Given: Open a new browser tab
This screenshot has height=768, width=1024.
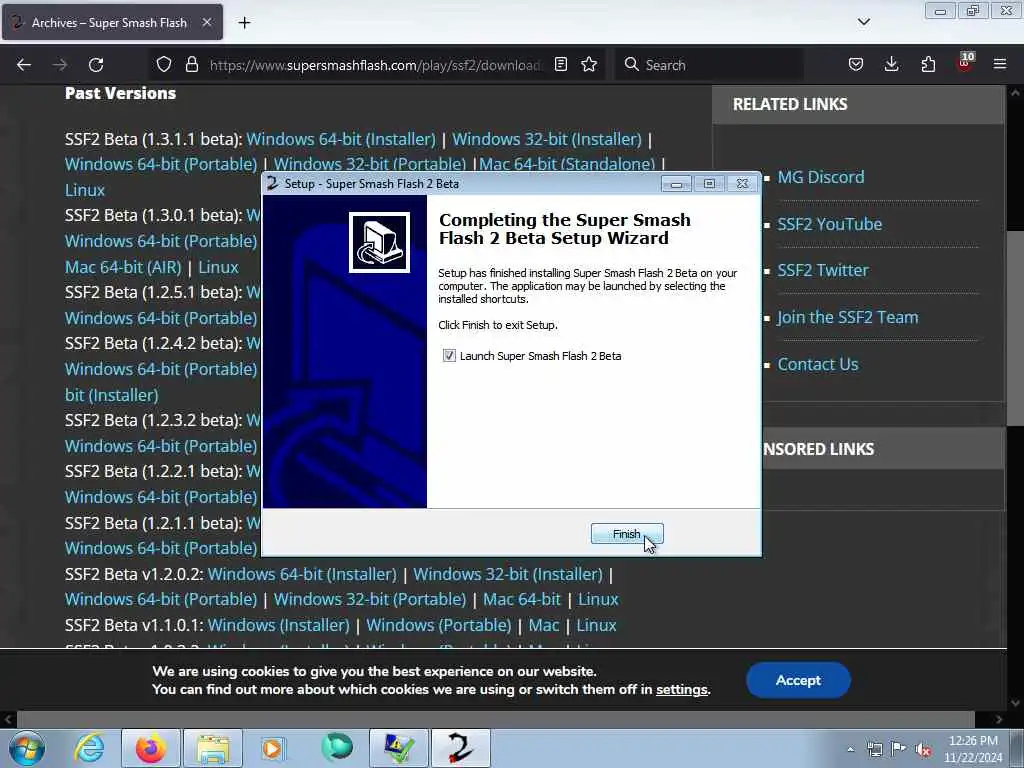Looking at the screenshot, I should [x=244, y=23].
